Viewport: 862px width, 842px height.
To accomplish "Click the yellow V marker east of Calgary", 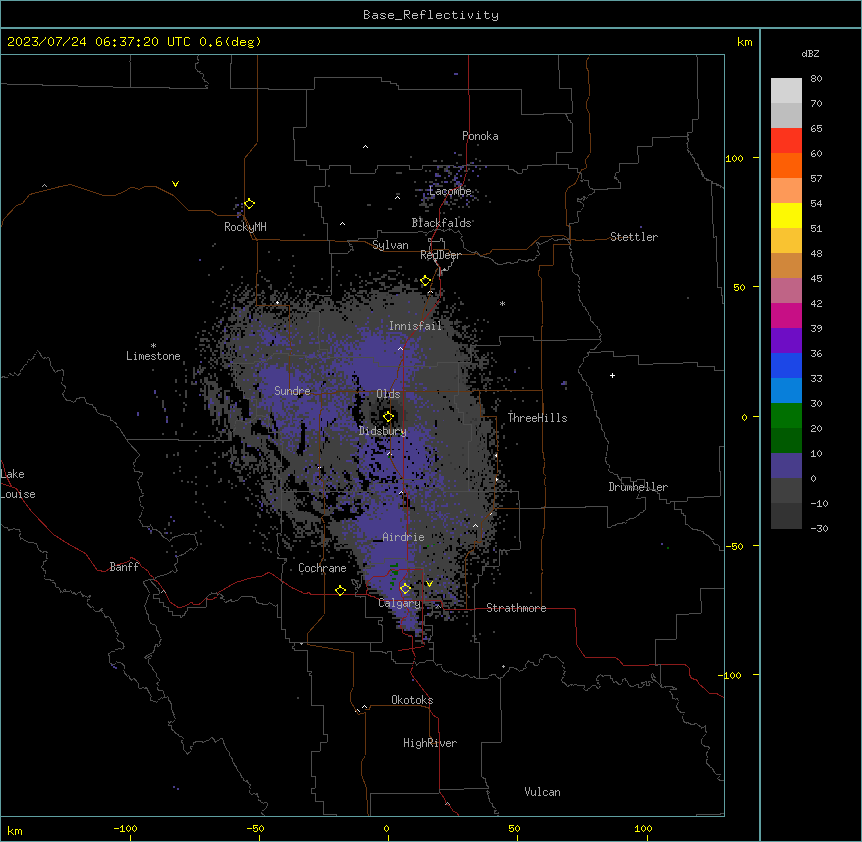I will click(x=429, y=584).
